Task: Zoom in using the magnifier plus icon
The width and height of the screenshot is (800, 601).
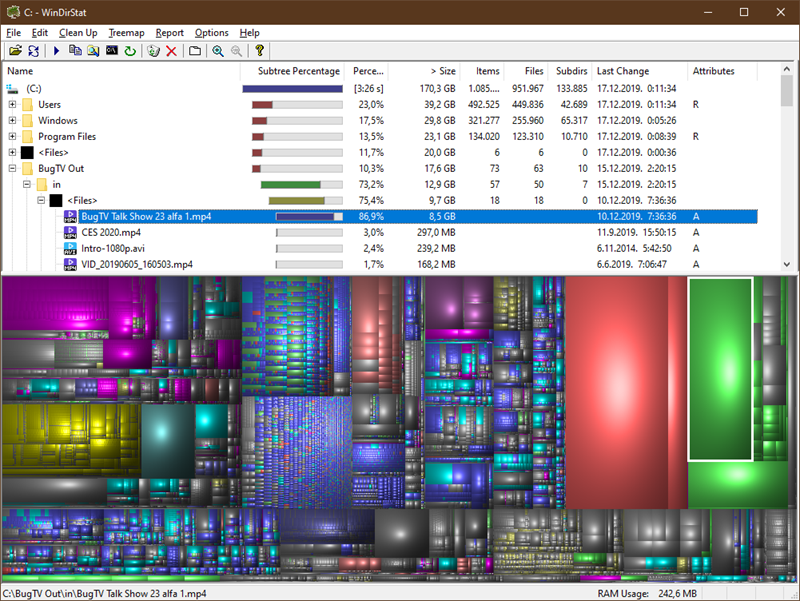Action: click(x=217, y=51)
